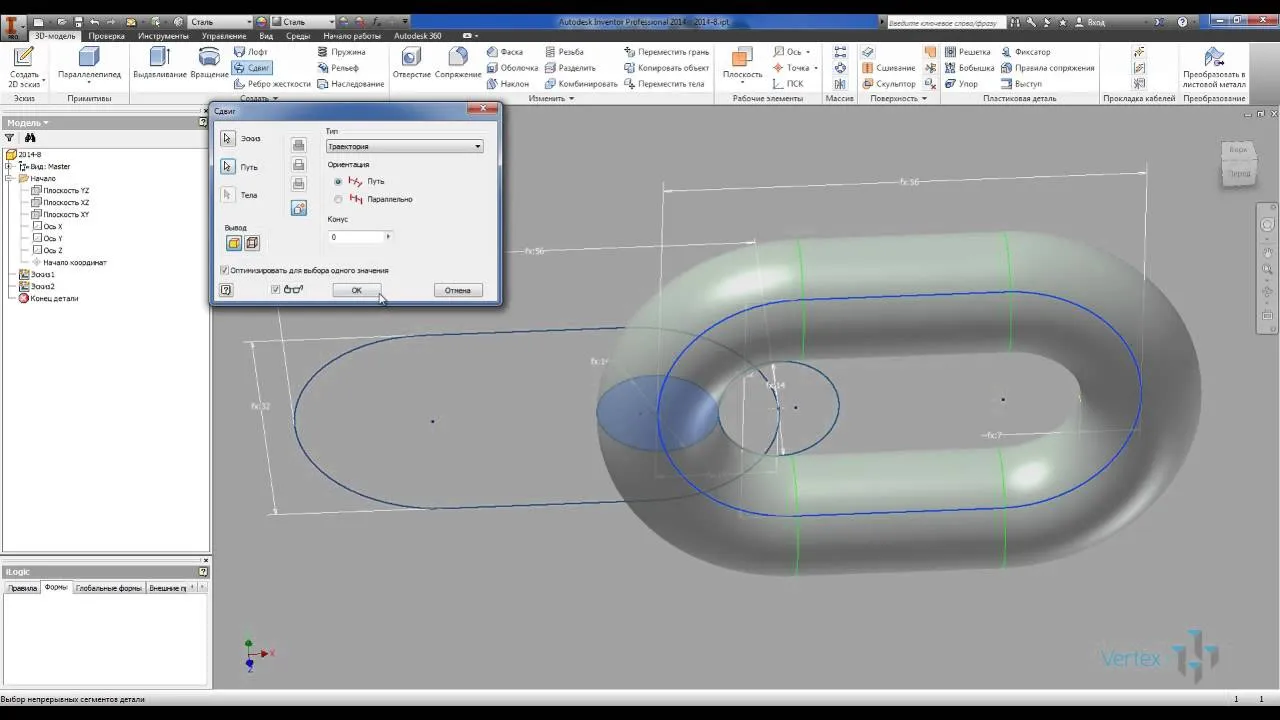Activate the Сдвиг sweep tool
The height and width of the screenshot is (720, 1280).
click(x=251, y=68)
